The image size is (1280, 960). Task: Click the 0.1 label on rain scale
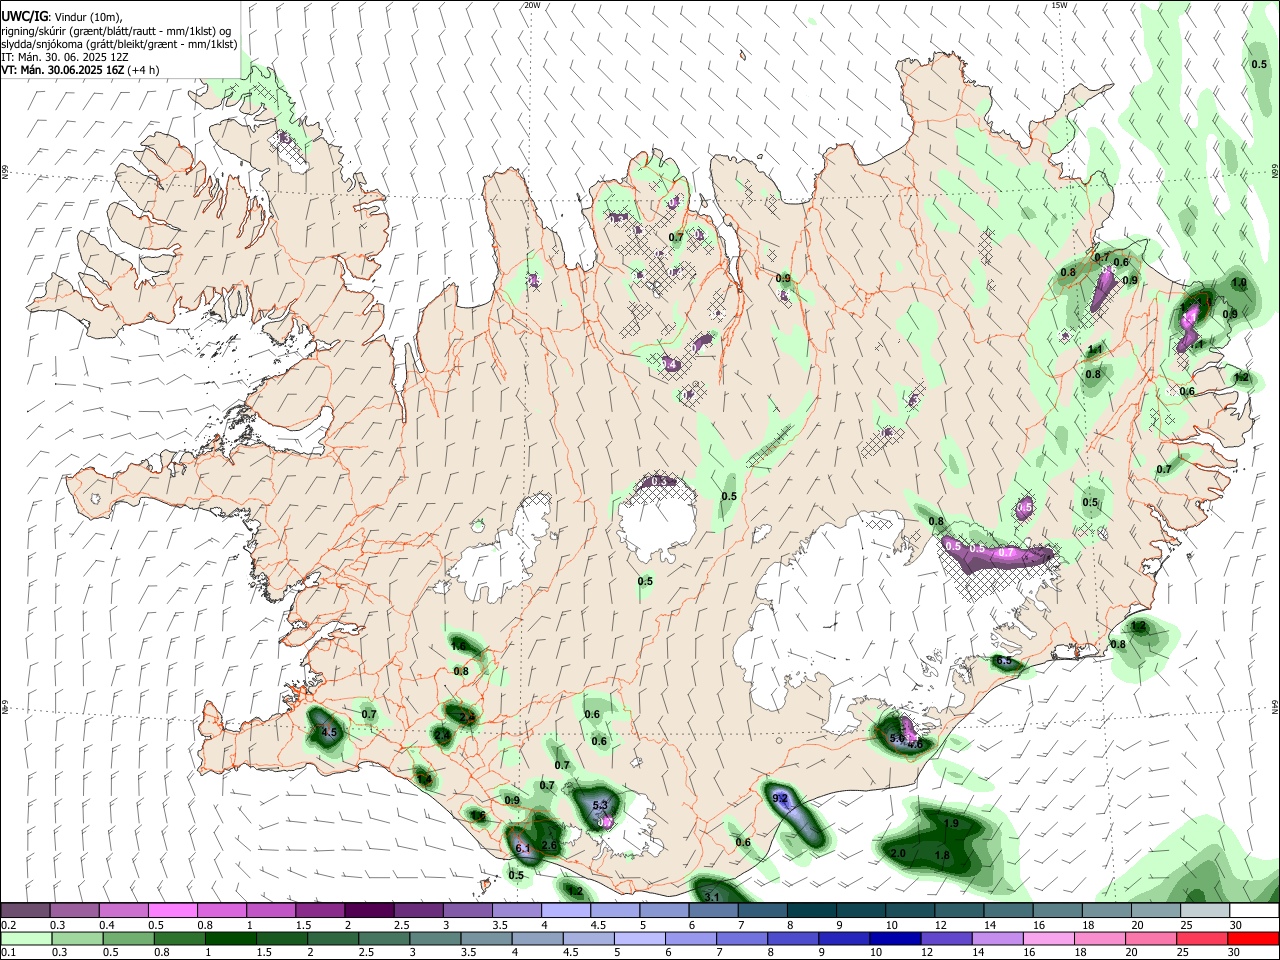pos(9,952)
